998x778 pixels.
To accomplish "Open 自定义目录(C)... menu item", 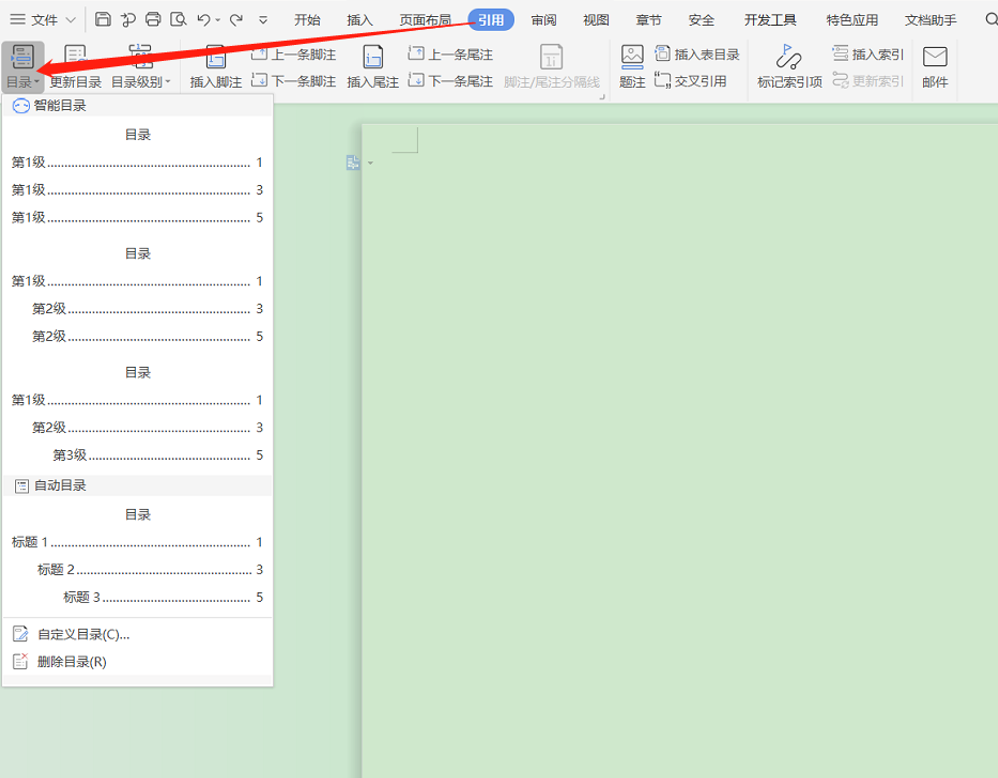I will click(x=137, y=634).
